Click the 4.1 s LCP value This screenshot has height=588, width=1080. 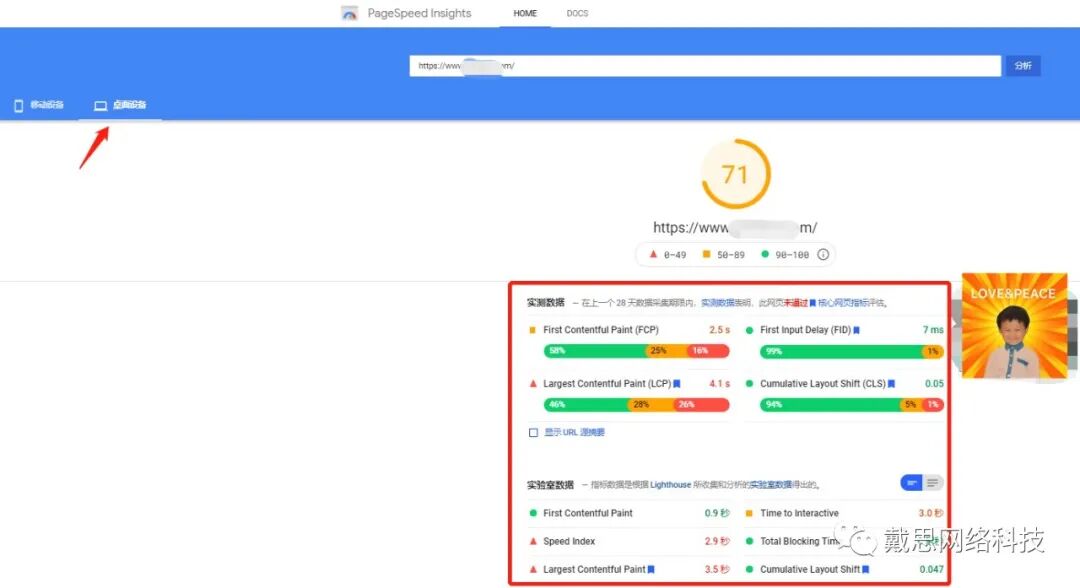coord(719,384)
